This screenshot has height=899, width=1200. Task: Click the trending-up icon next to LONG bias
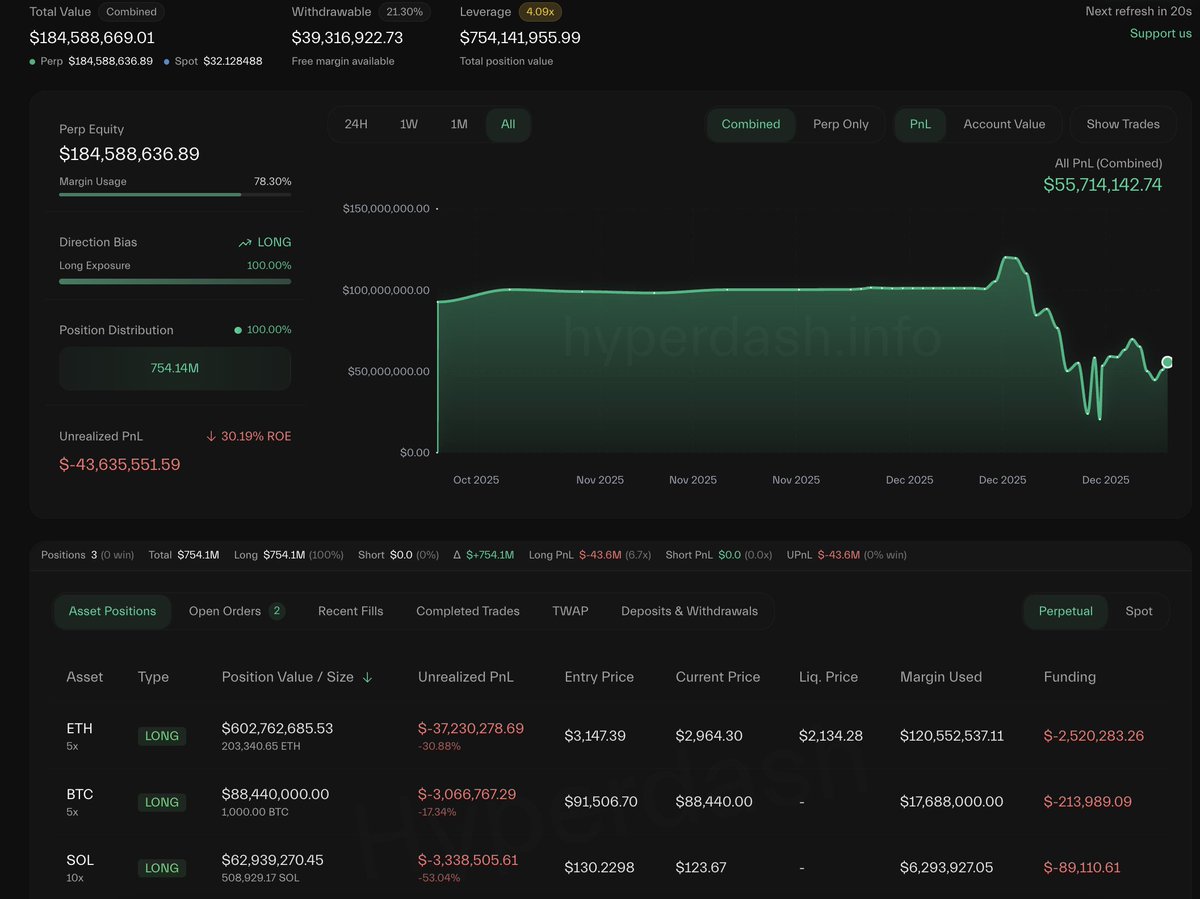coord(245,242)
